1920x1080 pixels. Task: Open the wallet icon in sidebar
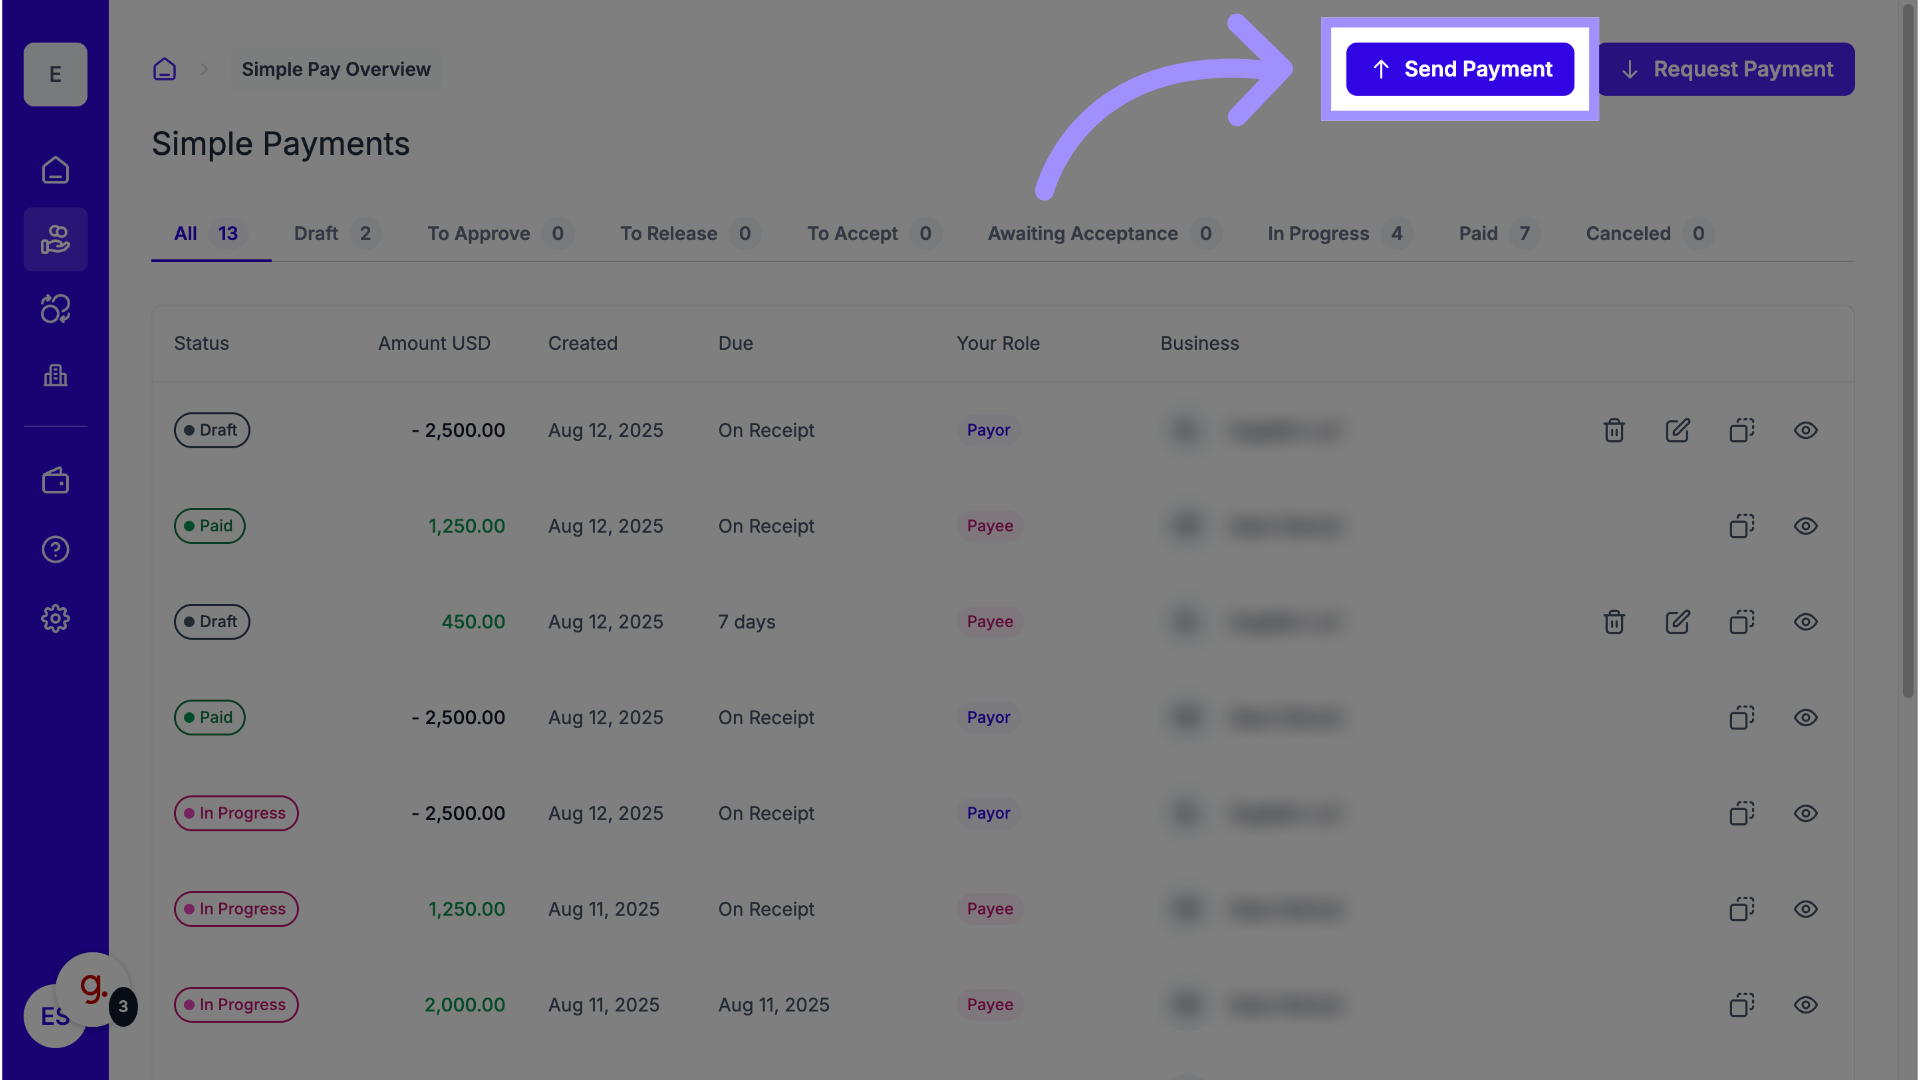[55, 481]
